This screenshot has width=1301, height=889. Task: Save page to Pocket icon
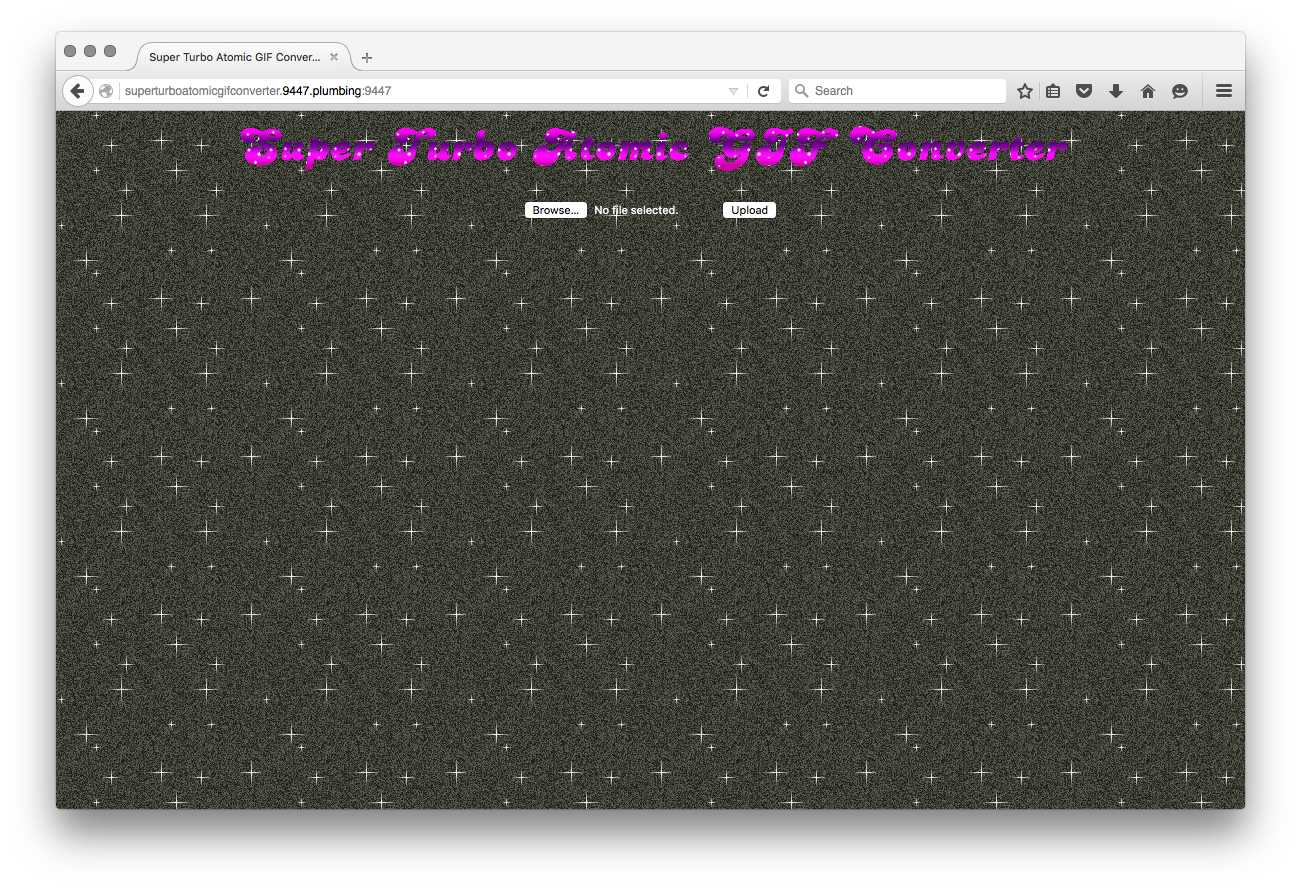(1084, 91)
